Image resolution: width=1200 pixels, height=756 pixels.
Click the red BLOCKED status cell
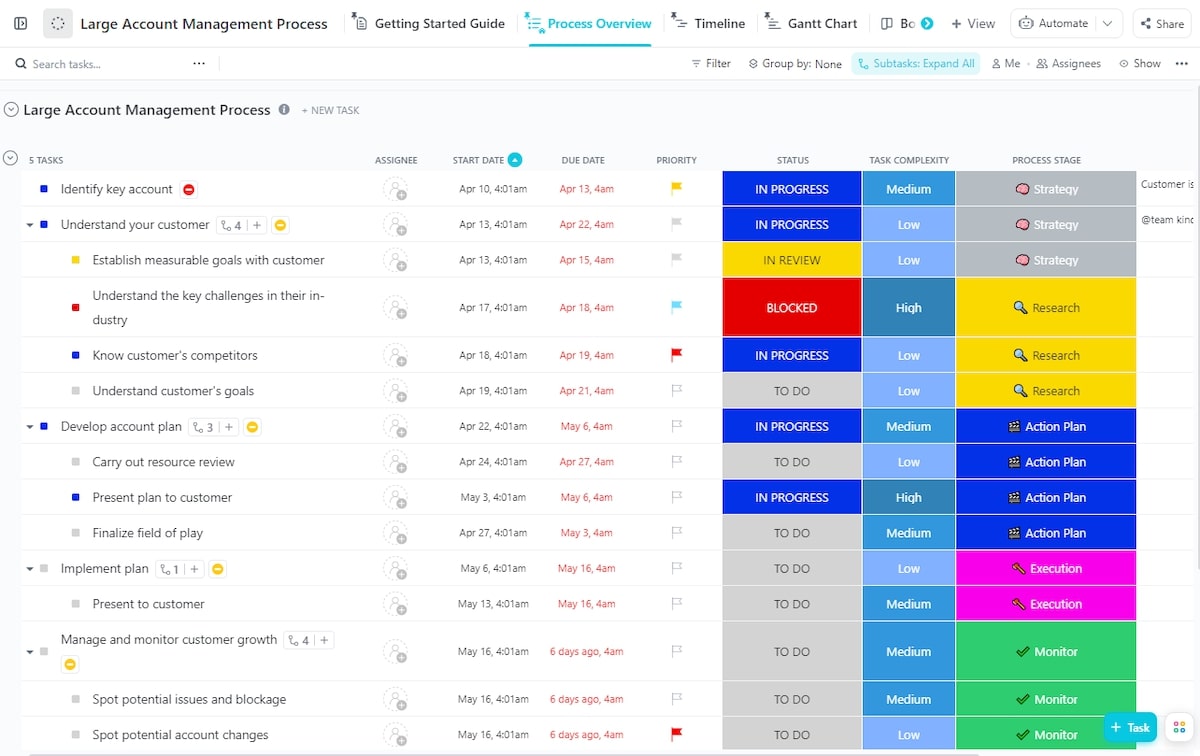[x=791, y=308]
